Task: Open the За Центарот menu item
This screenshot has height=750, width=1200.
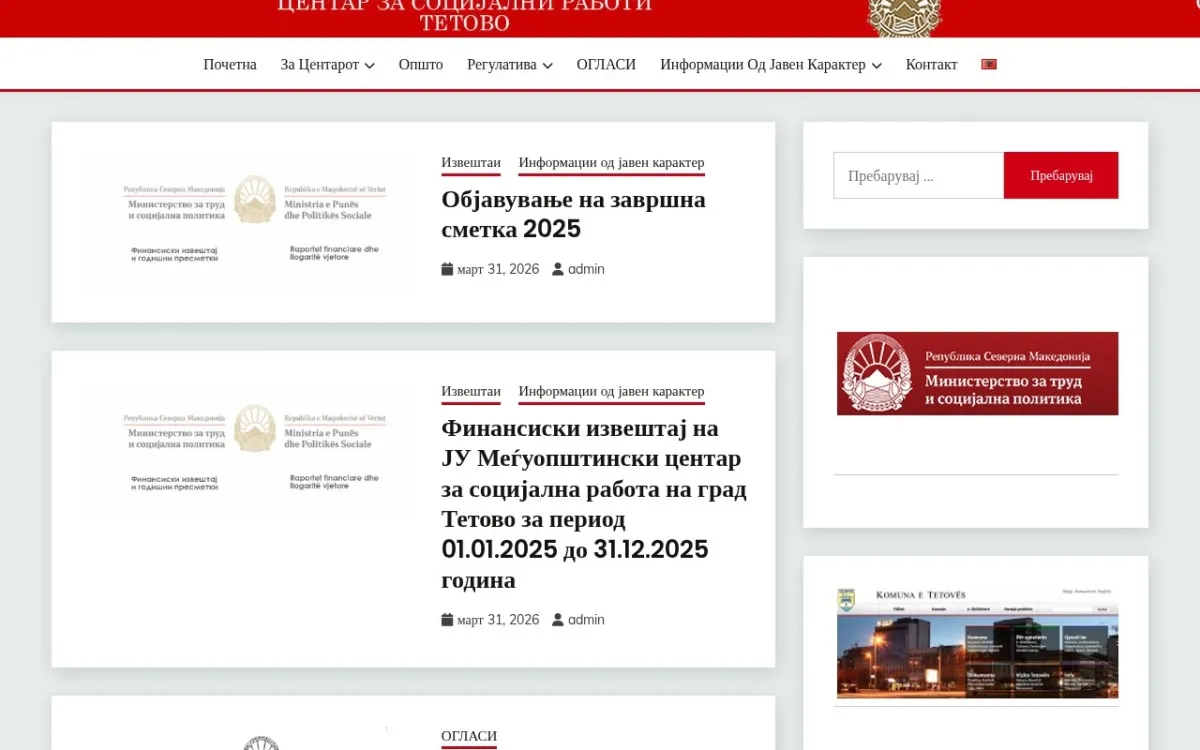Action: (x=319, y=64)
